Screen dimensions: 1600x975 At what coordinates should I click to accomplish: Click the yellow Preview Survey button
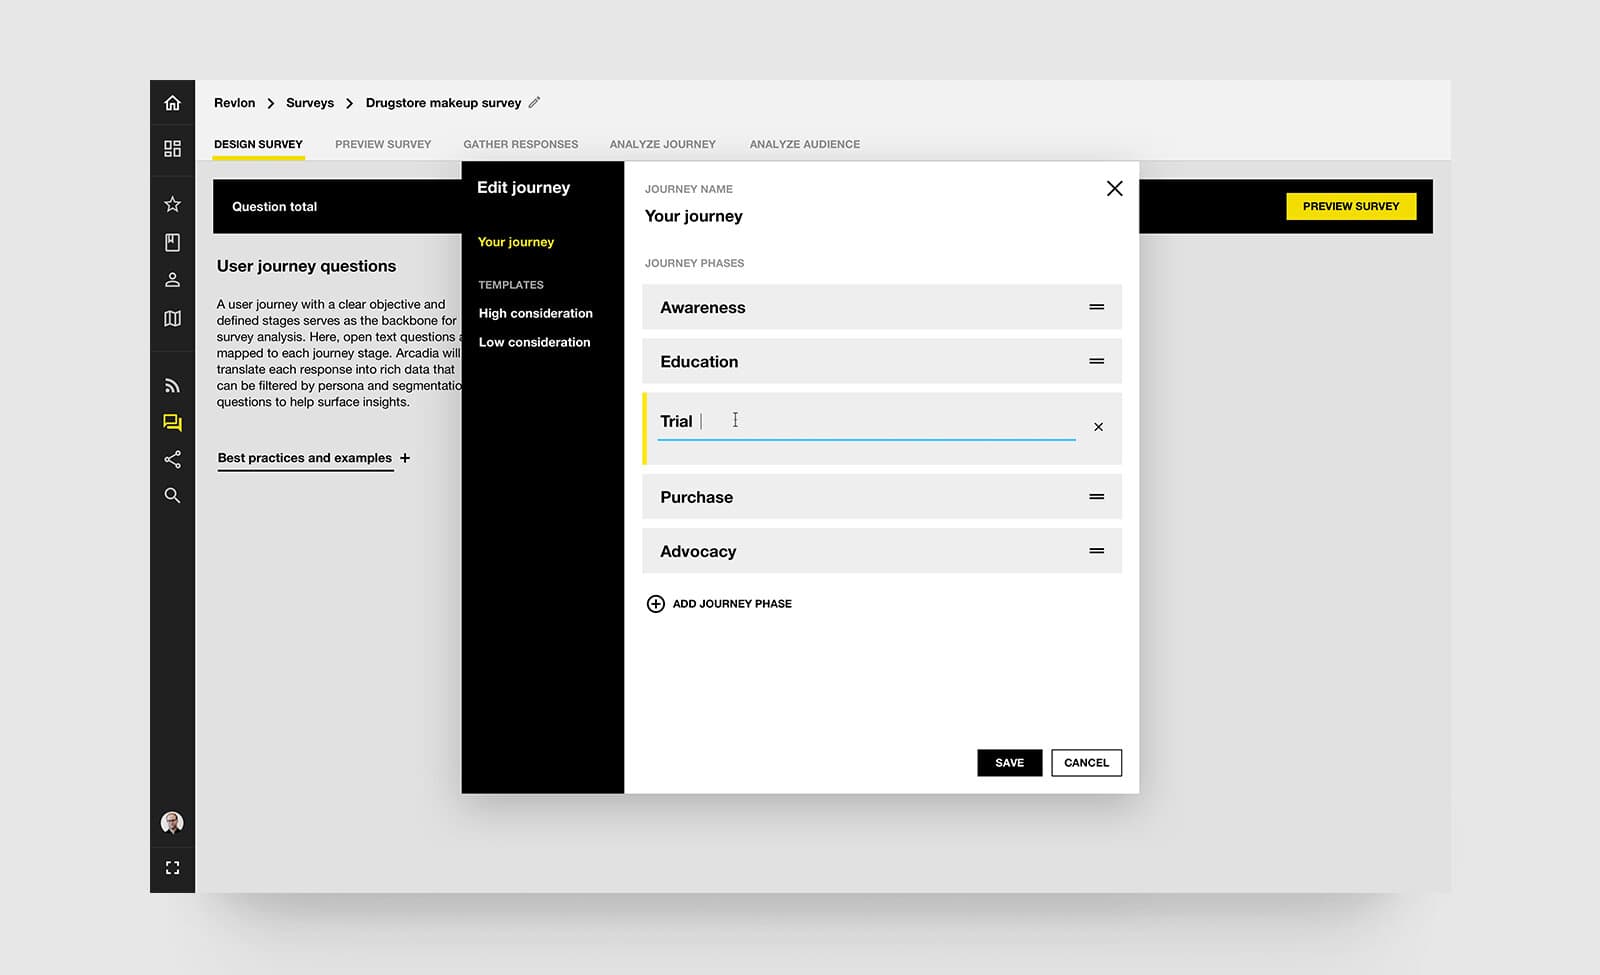click(x=1351, y=206)
